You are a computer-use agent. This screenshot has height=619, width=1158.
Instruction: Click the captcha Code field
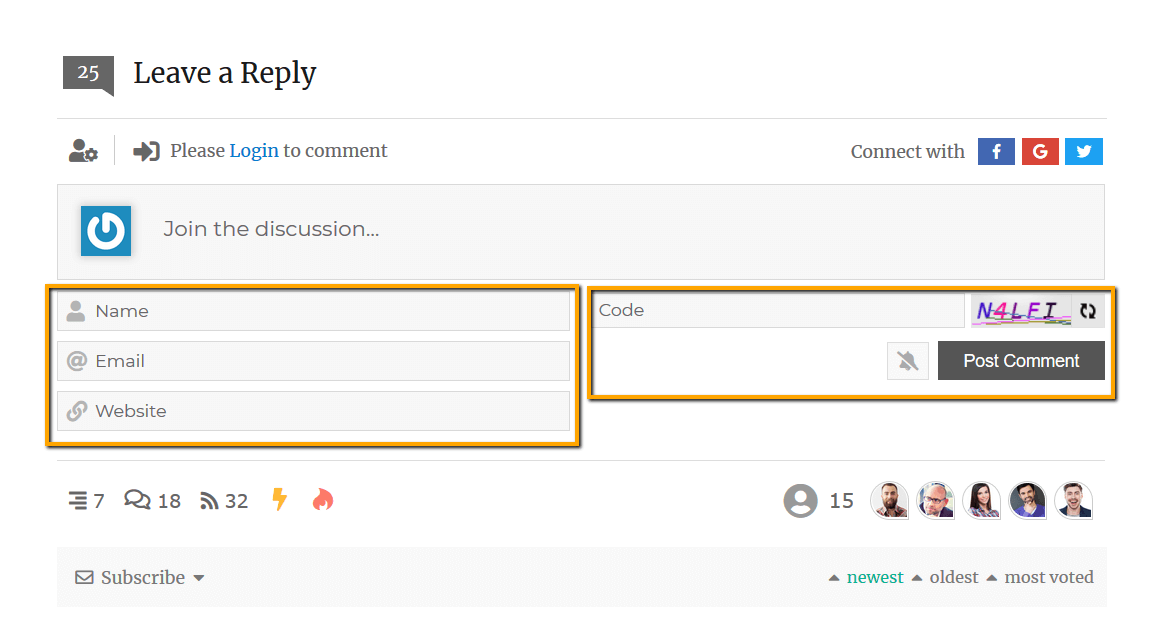click(x=778, y=311)
